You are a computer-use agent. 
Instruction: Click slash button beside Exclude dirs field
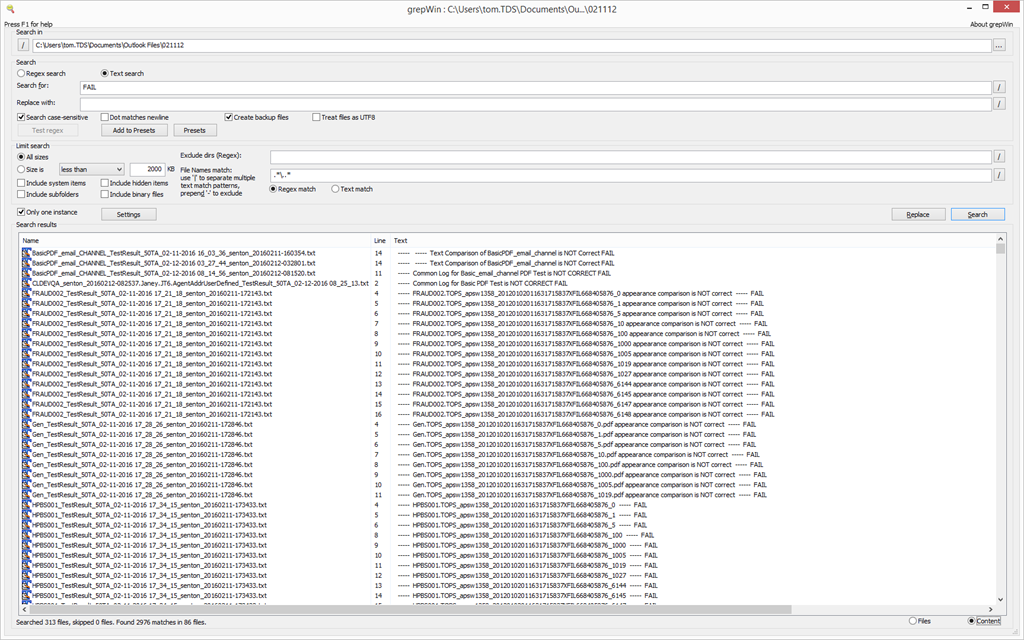[998, 156]
